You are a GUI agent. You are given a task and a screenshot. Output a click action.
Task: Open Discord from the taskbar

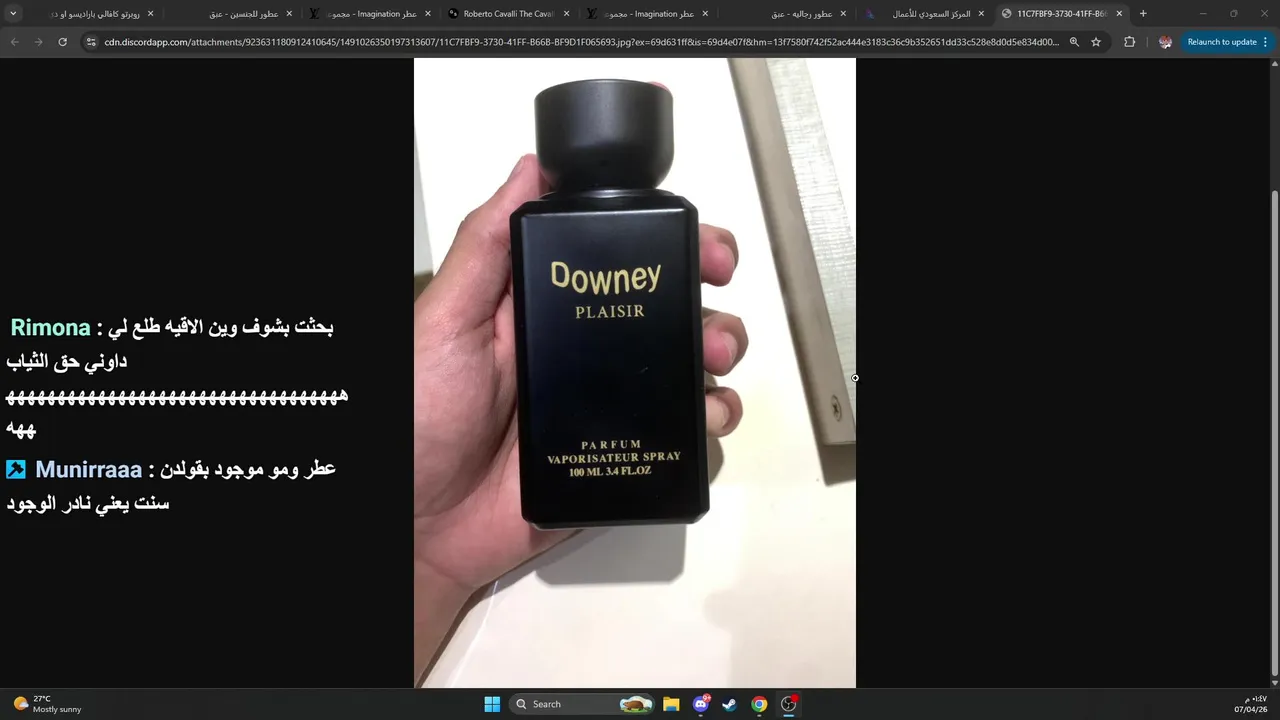[x=701, y=704]
